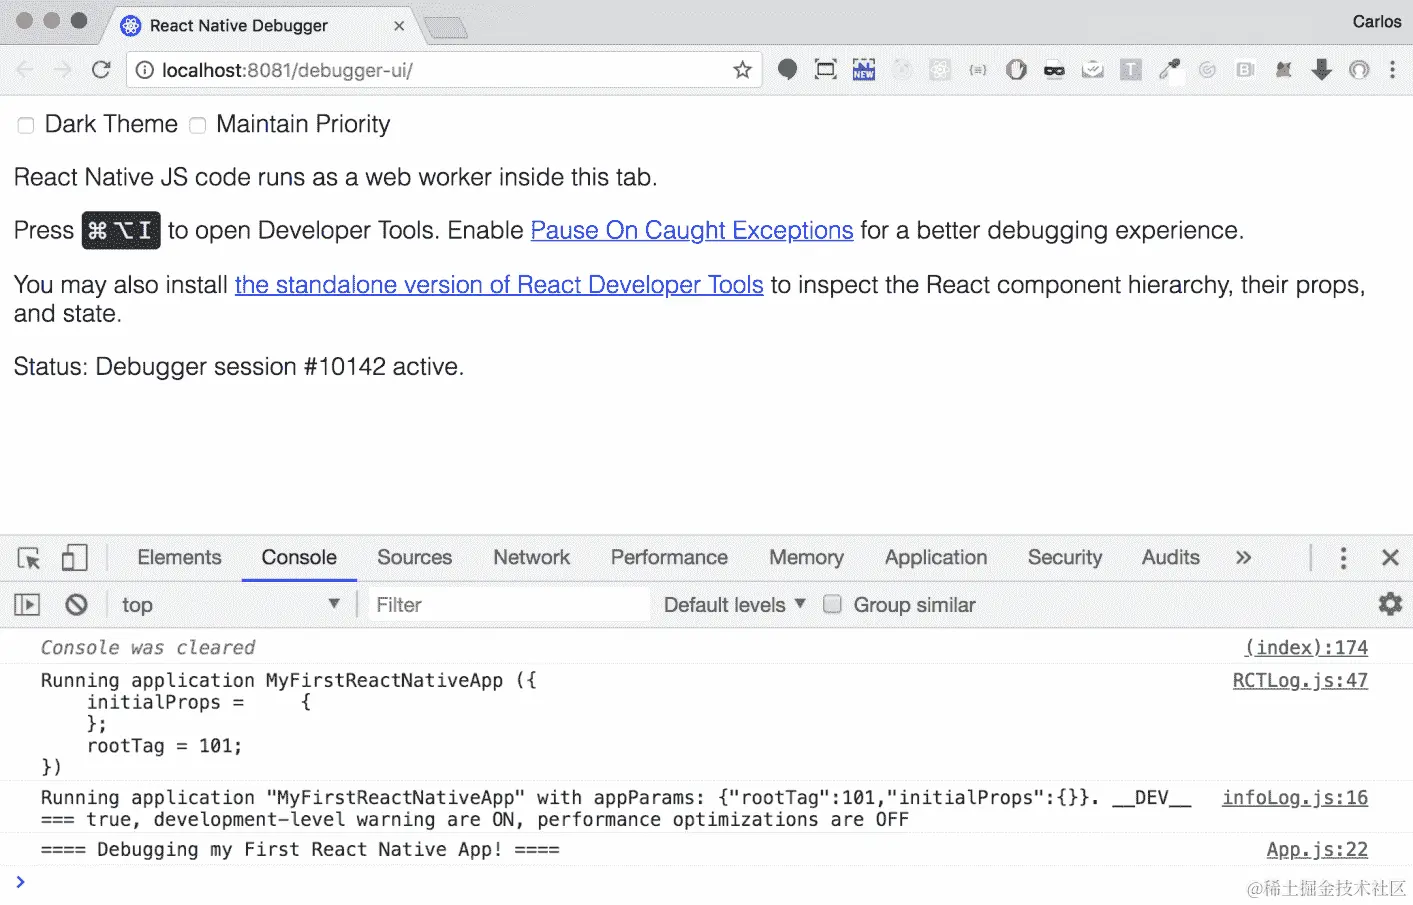Select the 'rootTag = 101;' log line
The image size is (1413, 905).
click(x=164, y=745)
